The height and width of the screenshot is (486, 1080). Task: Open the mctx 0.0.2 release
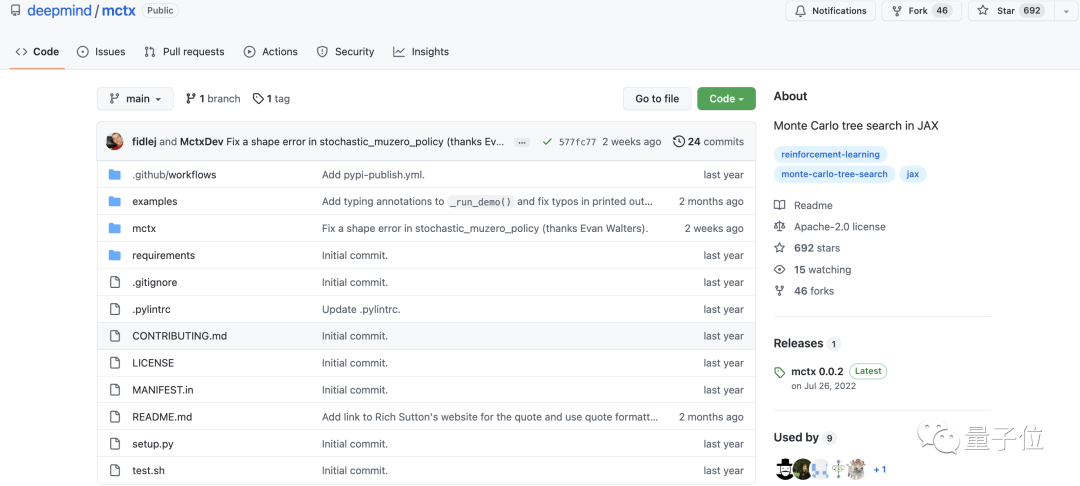(x=817, y=371)
